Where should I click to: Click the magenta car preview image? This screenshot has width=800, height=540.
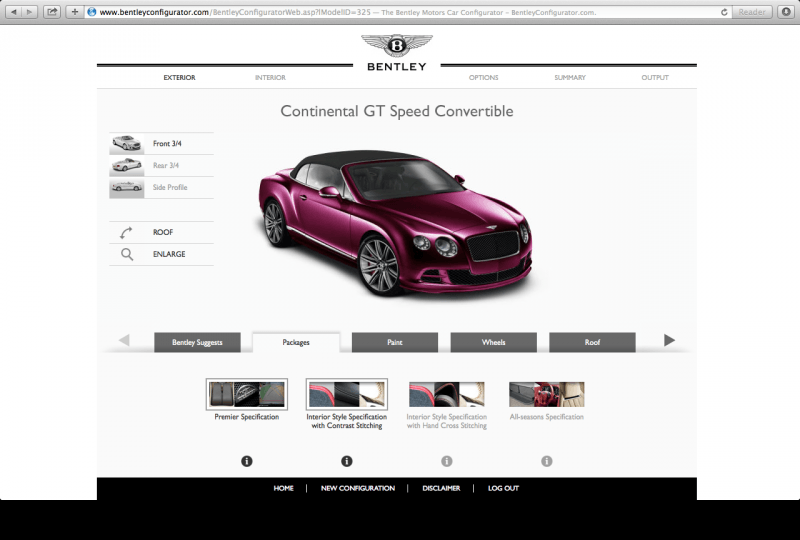click(x=395, y=223)
